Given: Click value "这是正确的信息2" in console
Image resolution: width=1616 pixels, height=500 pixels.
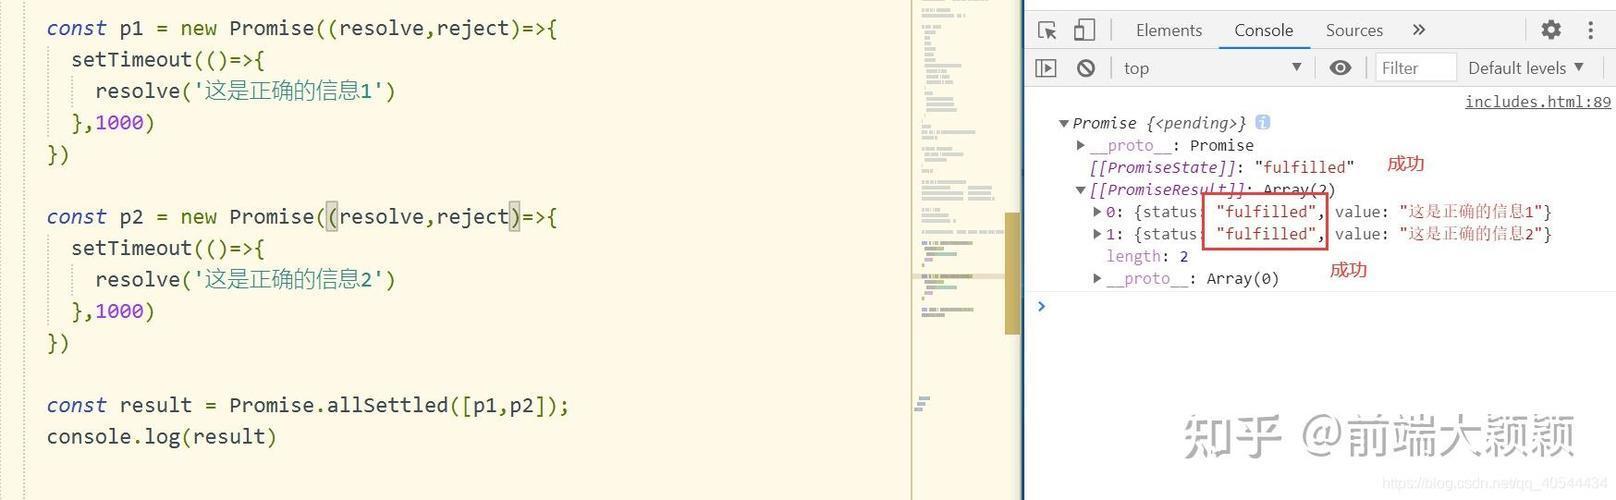Looking at the screenshot, I should point(1471,234).
